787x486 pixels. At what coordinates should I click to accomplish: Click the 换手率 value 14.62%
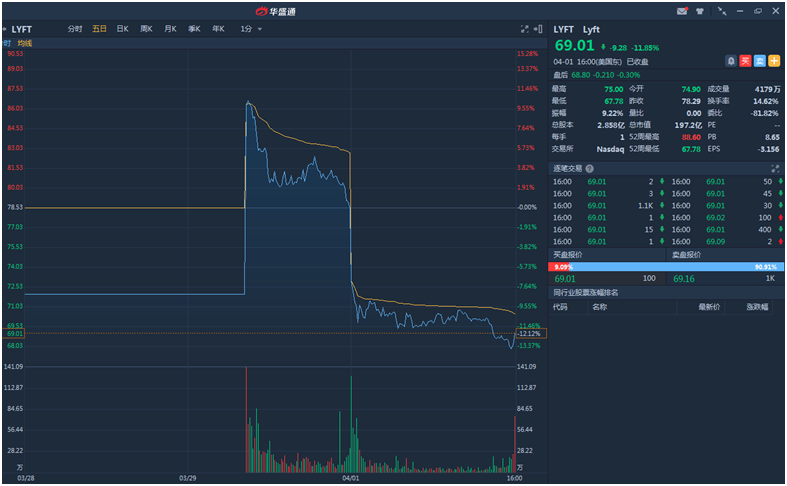(x=765, y=101)
